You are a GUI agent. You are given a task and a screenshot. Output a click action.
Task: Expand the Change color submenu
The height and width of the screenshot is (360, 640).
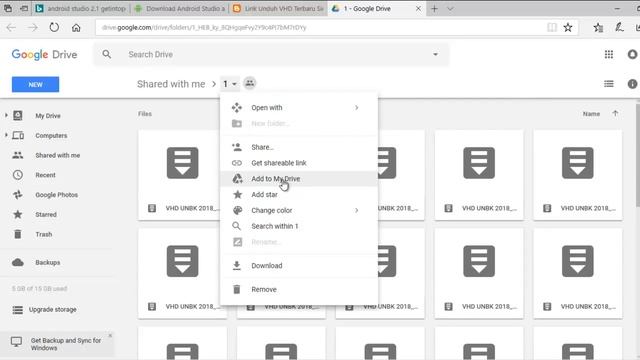click(356, 210)
